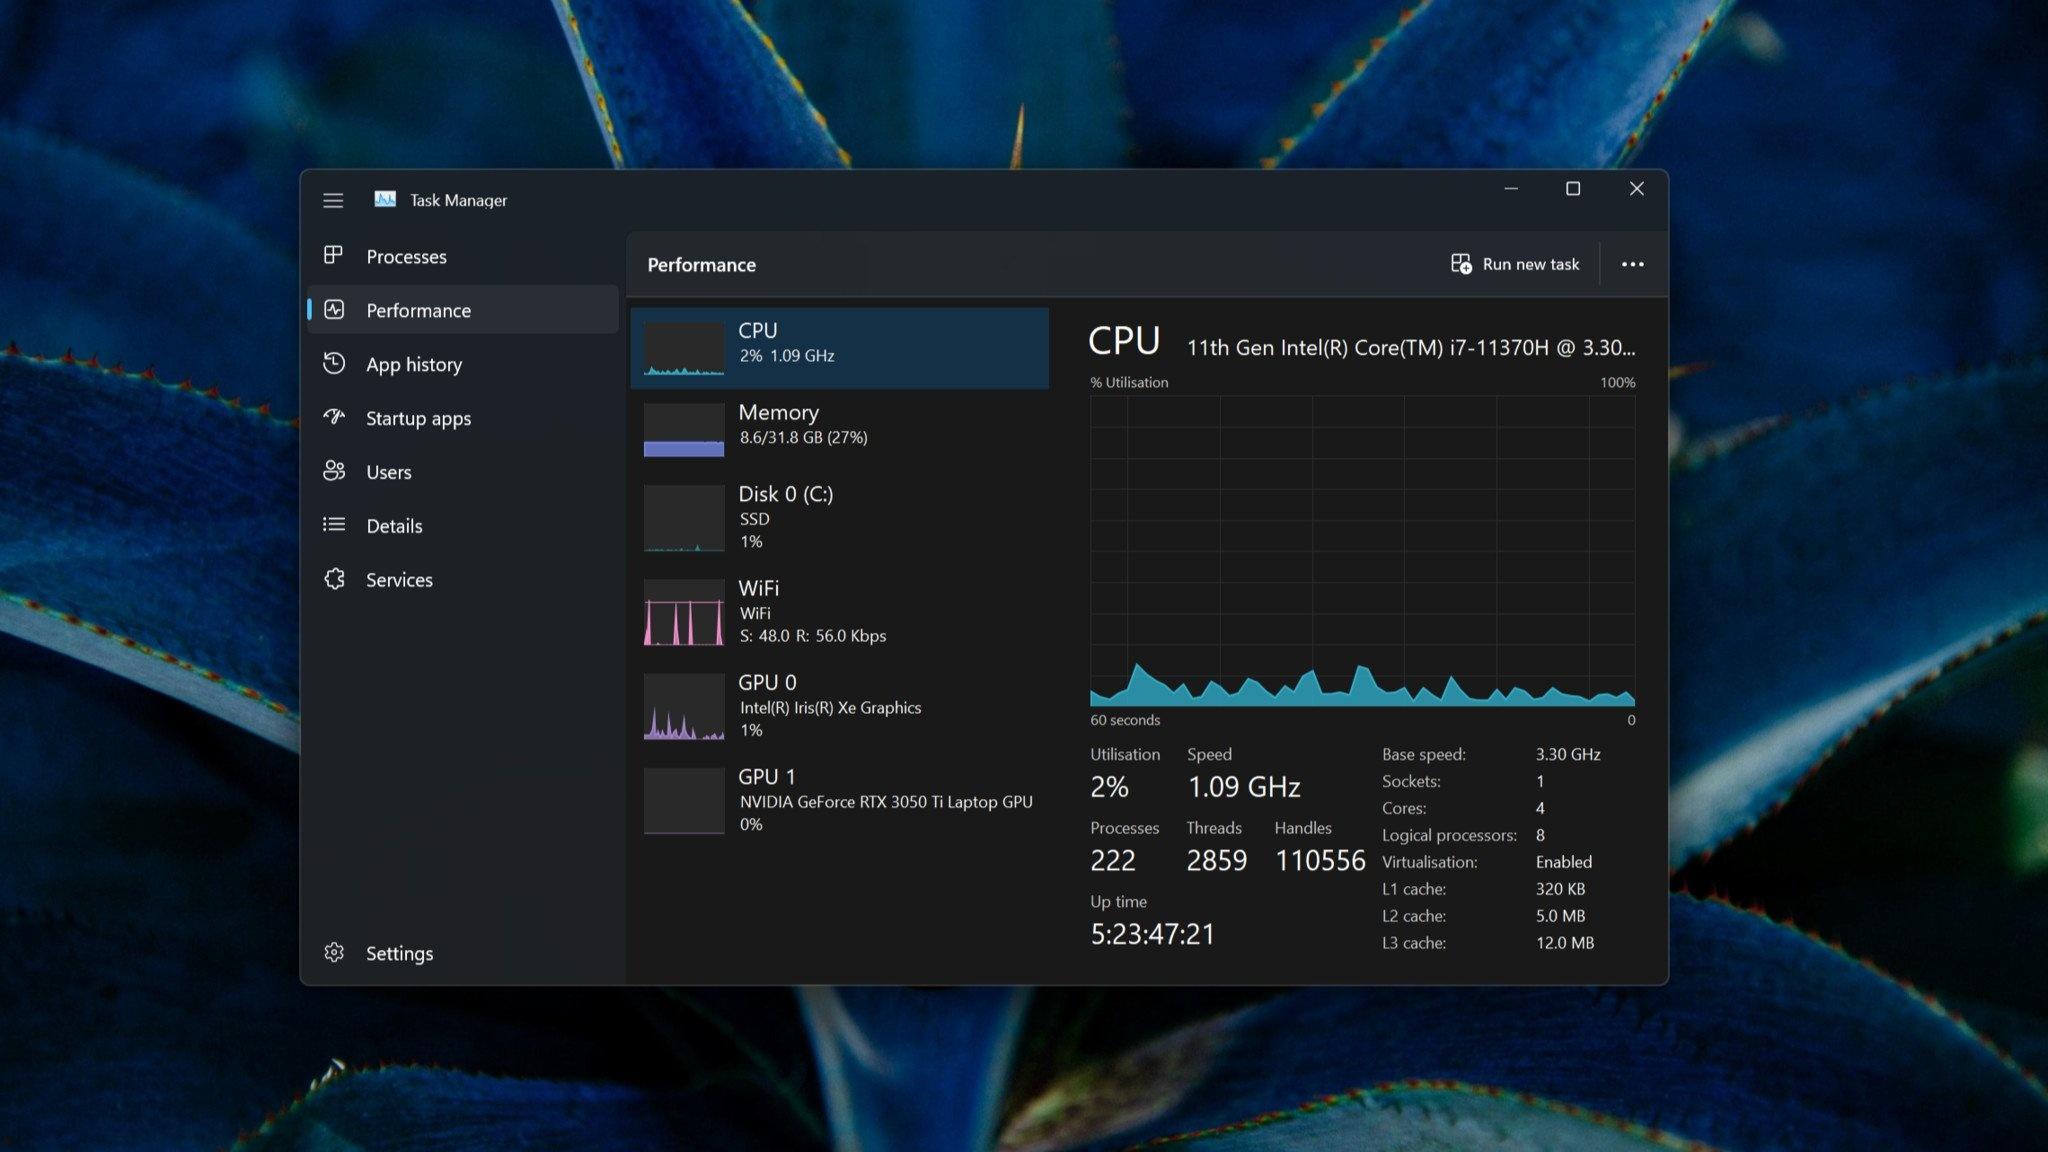Open the three-dots more options menu
This screenshot has width=2048, height=1152.
point(1632,264)
